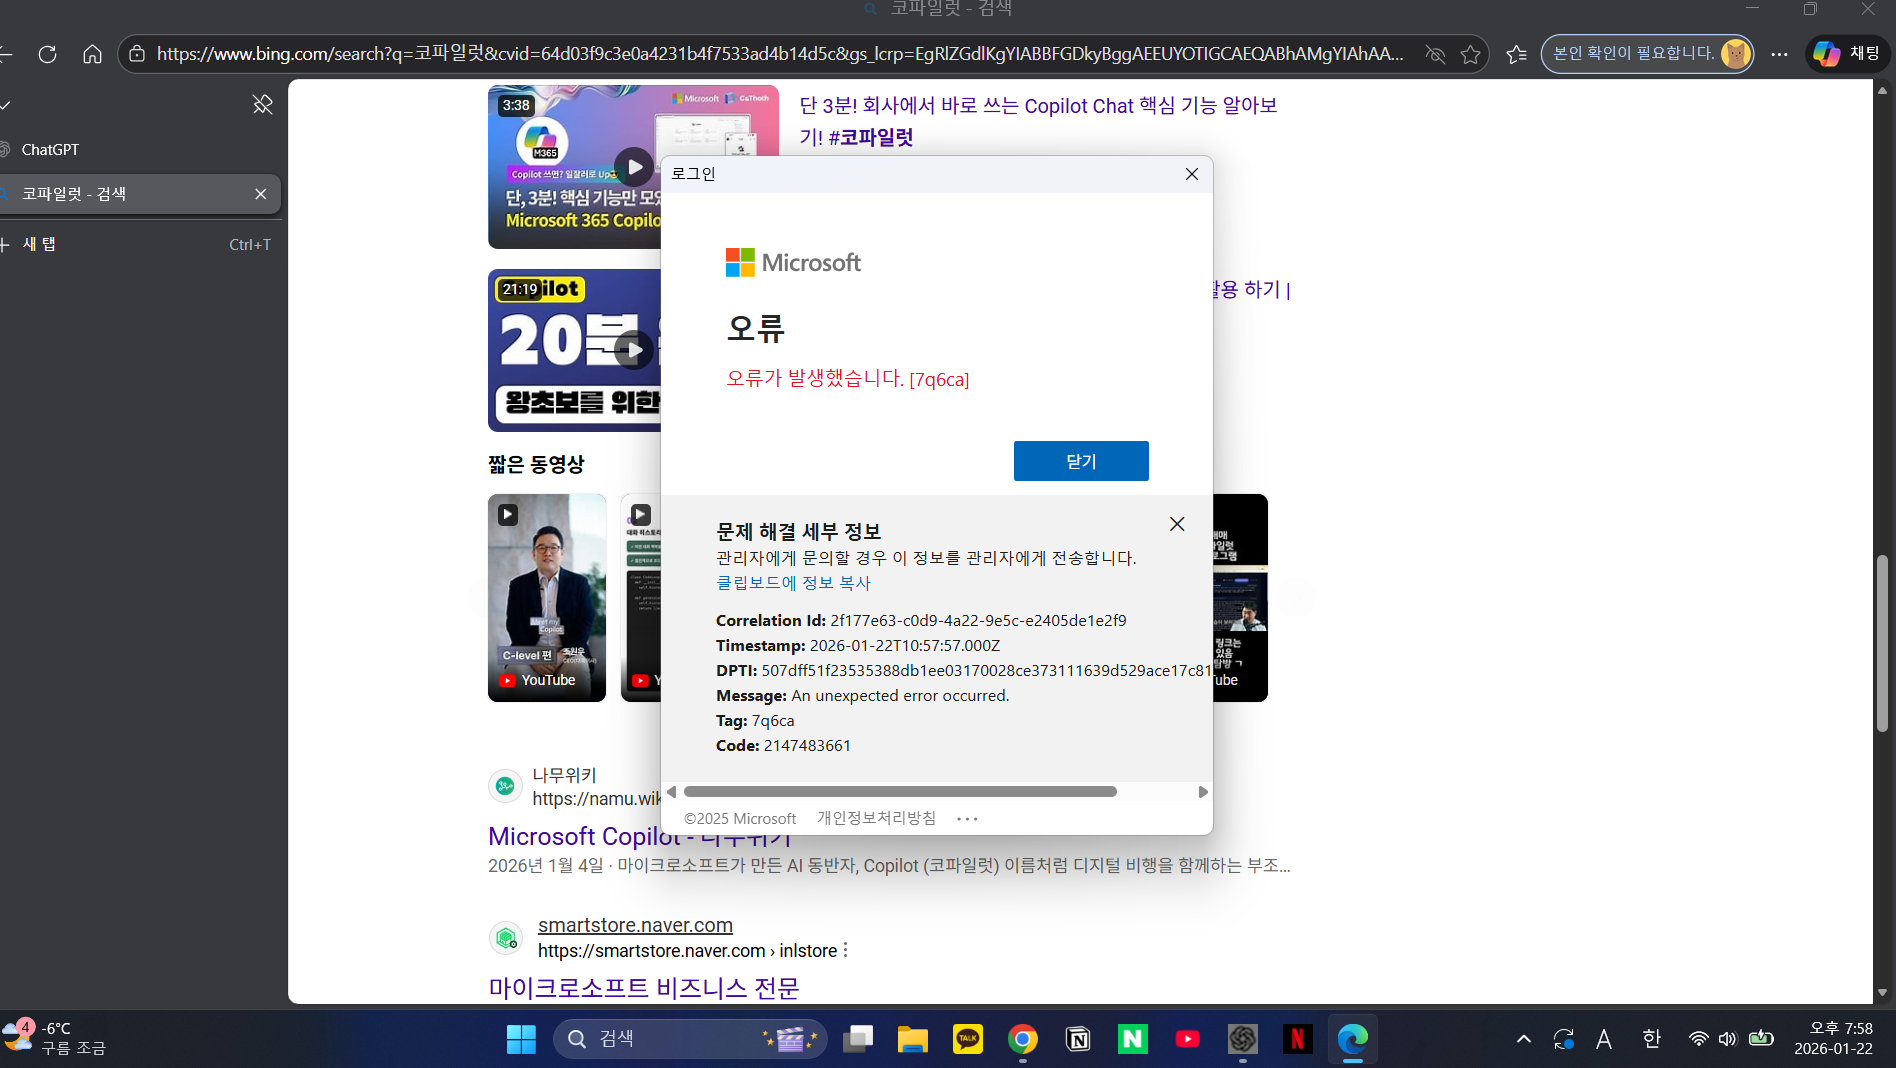Switch to Microsoft Edge on taskbar

(1352, 1039)
